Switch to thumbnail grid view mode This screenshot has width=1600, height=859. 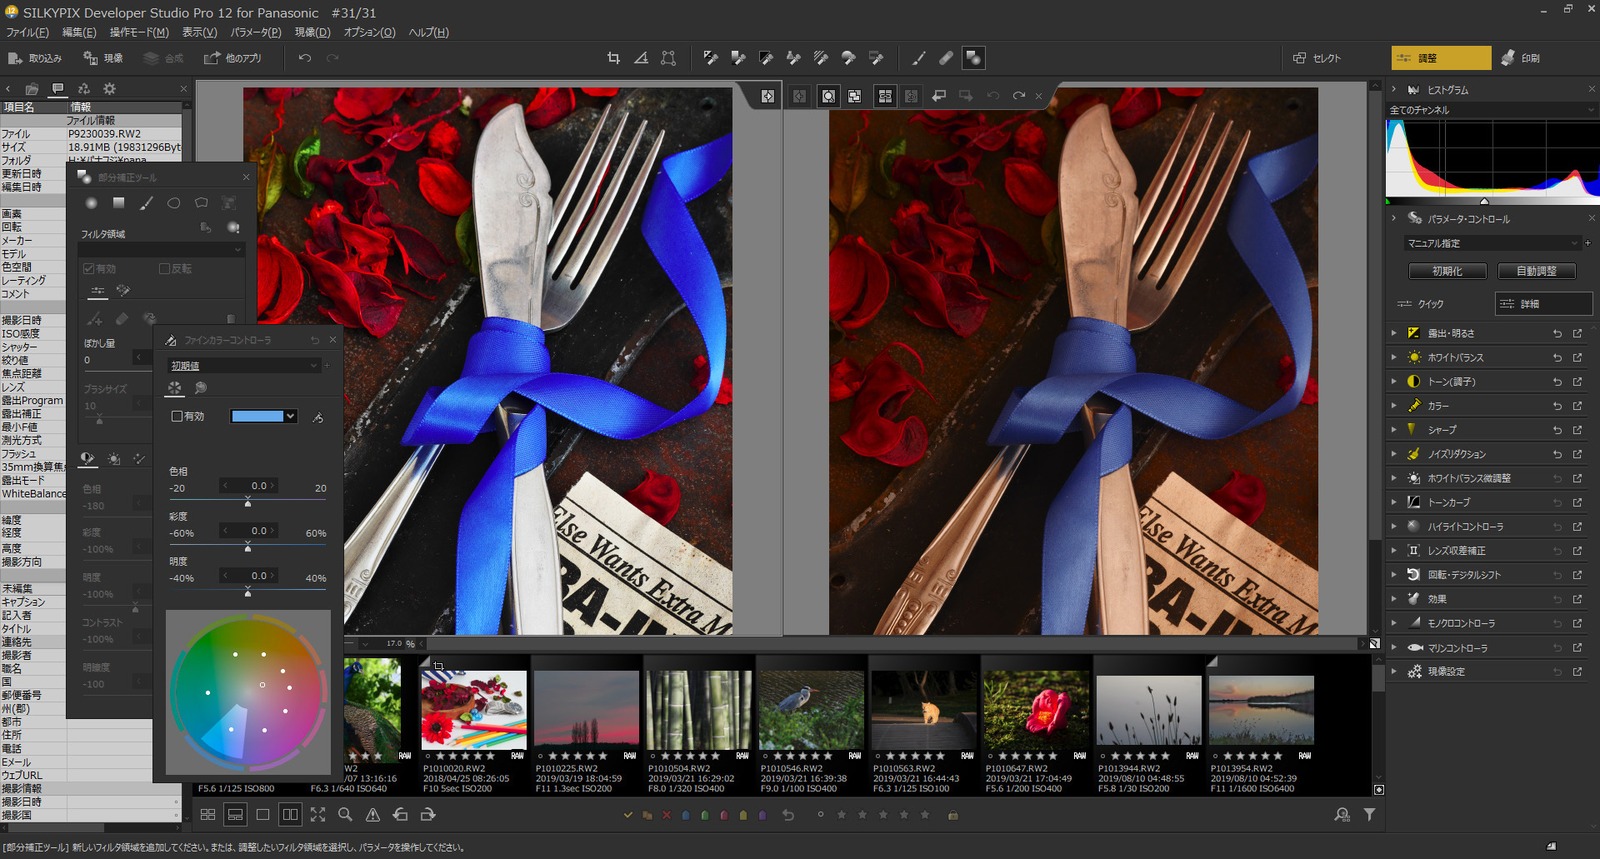[208, 815]
